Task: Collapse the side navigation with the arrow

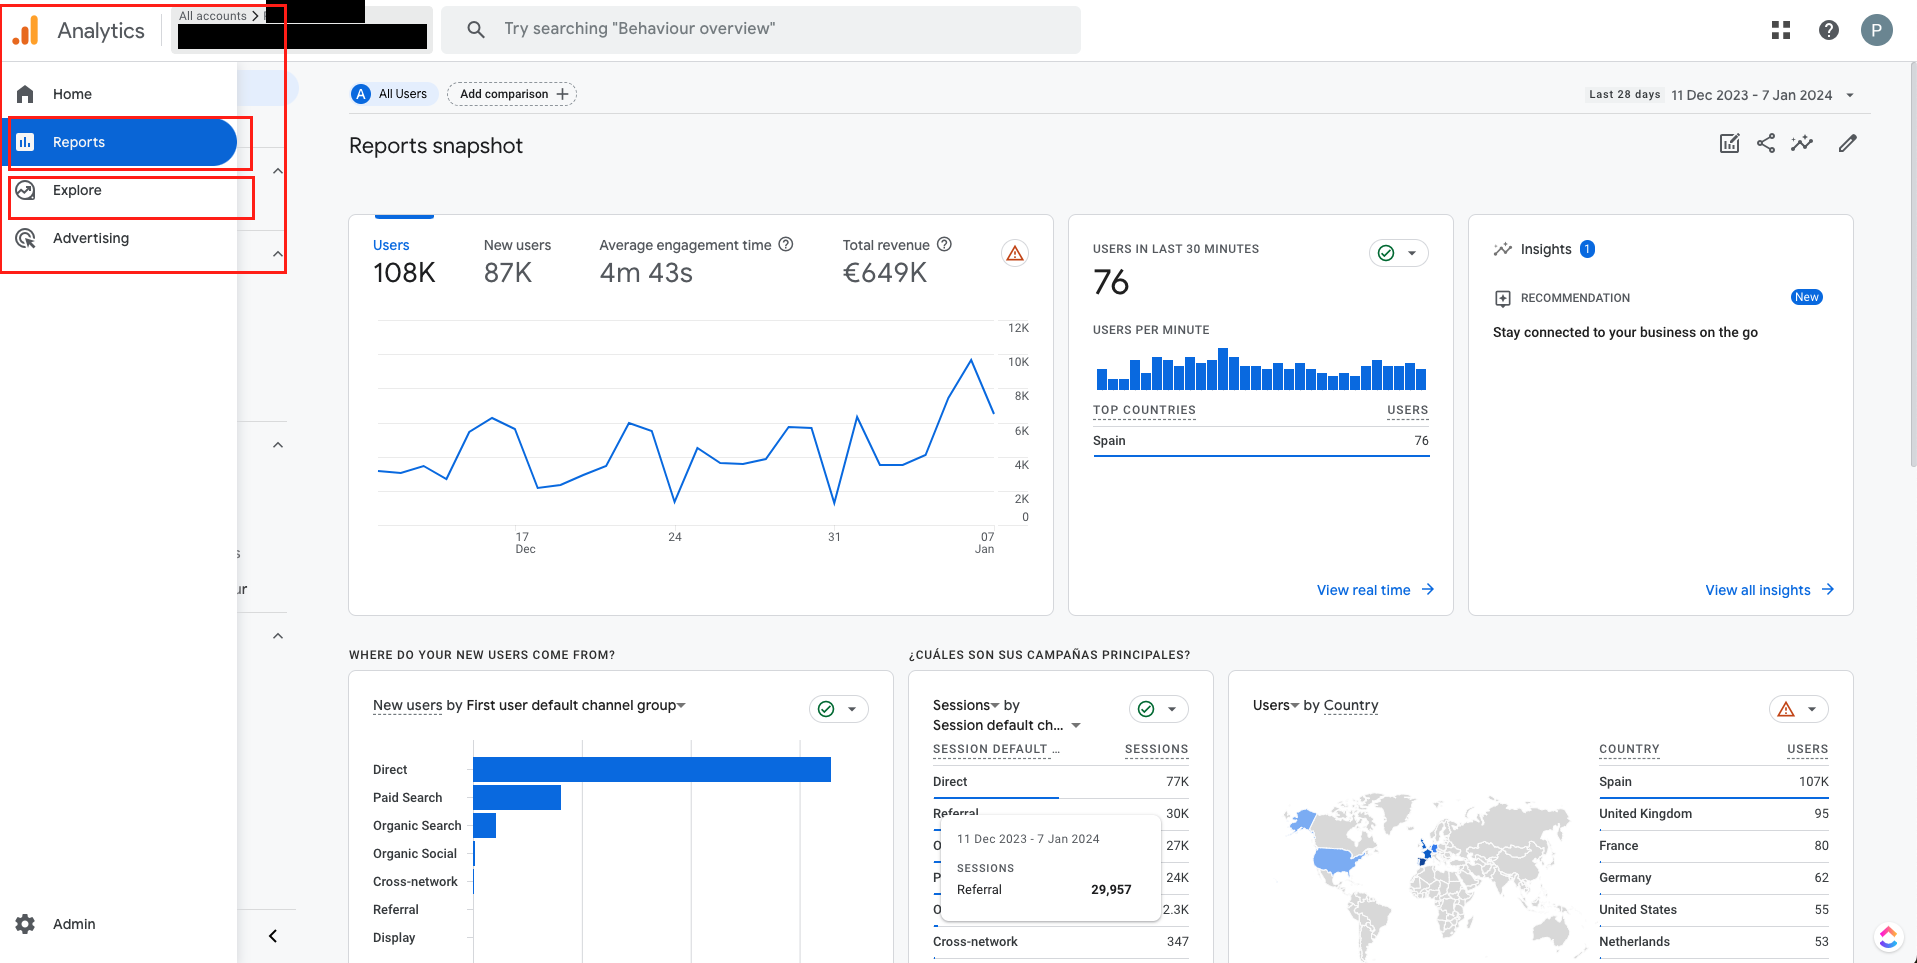Action: coord(272,936)
